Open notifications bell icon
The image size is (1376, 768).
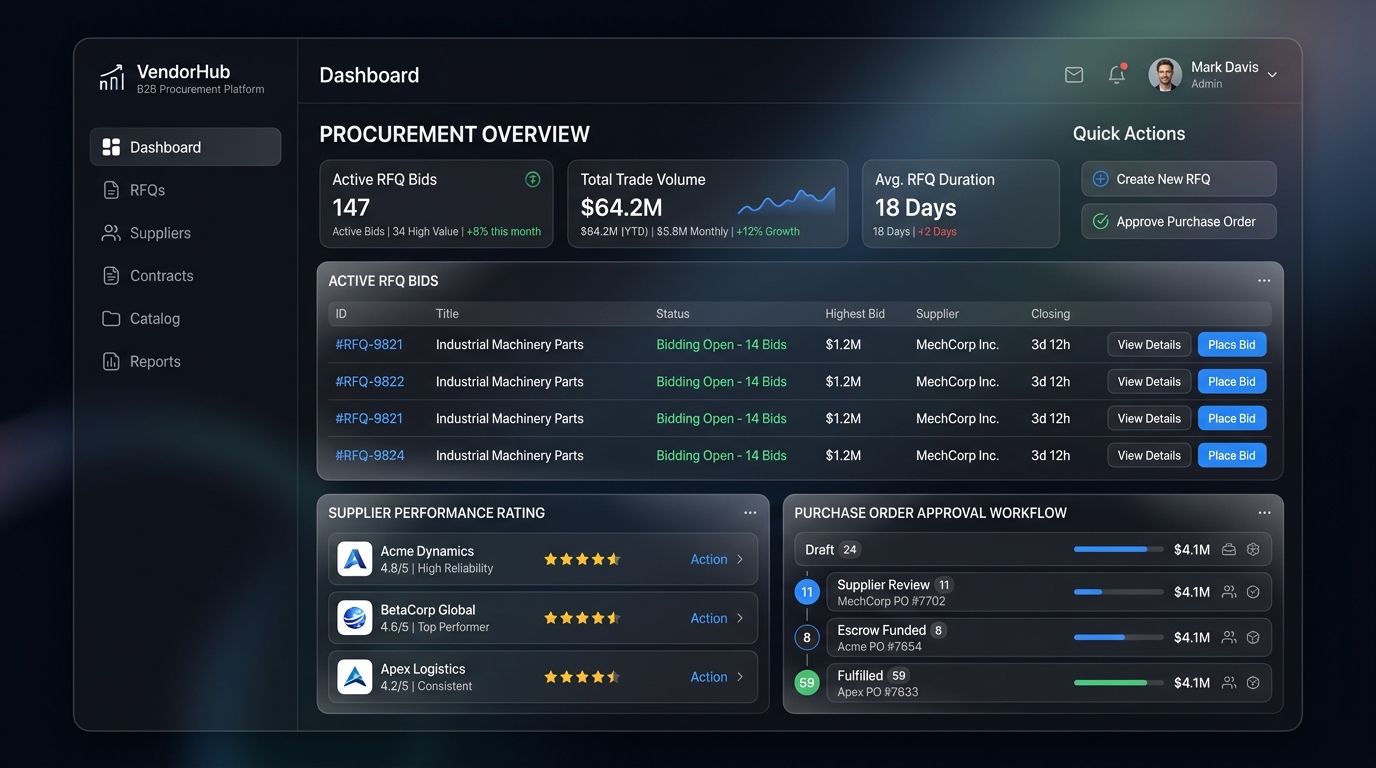[1117, 75]
